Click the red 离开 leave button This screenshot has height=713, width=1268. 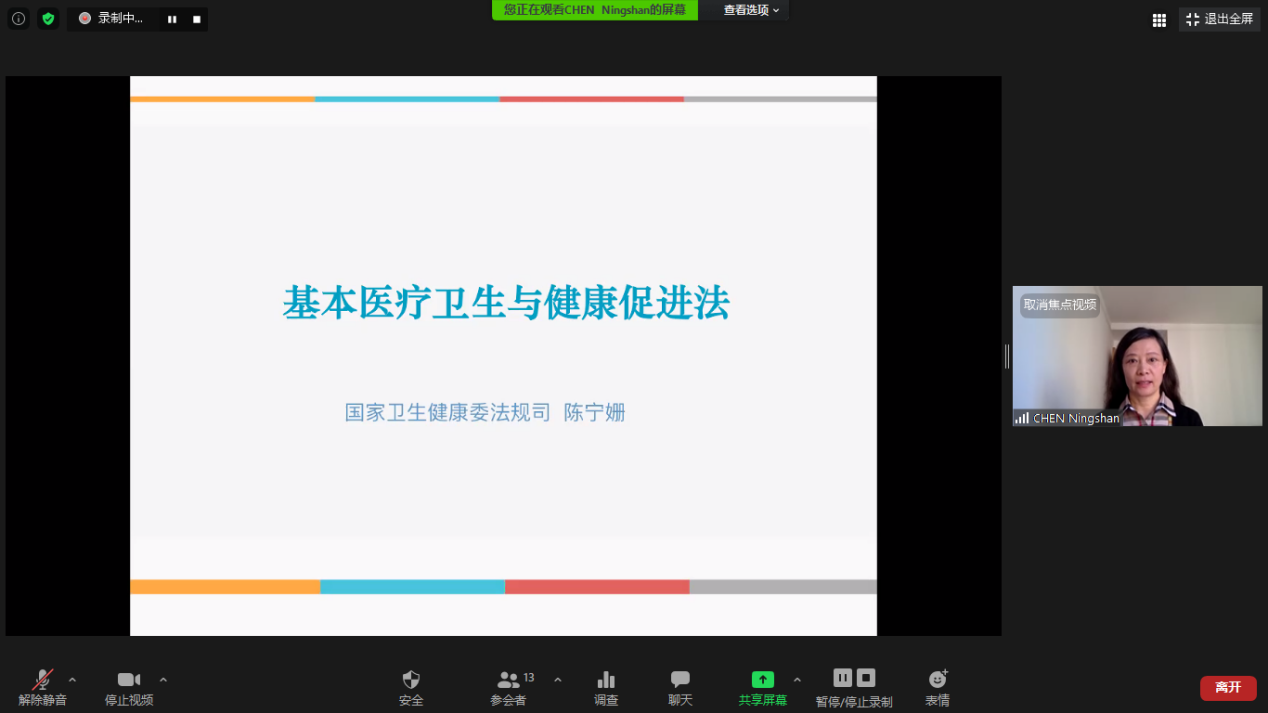pyautogui.click(x=1228, y=687)
